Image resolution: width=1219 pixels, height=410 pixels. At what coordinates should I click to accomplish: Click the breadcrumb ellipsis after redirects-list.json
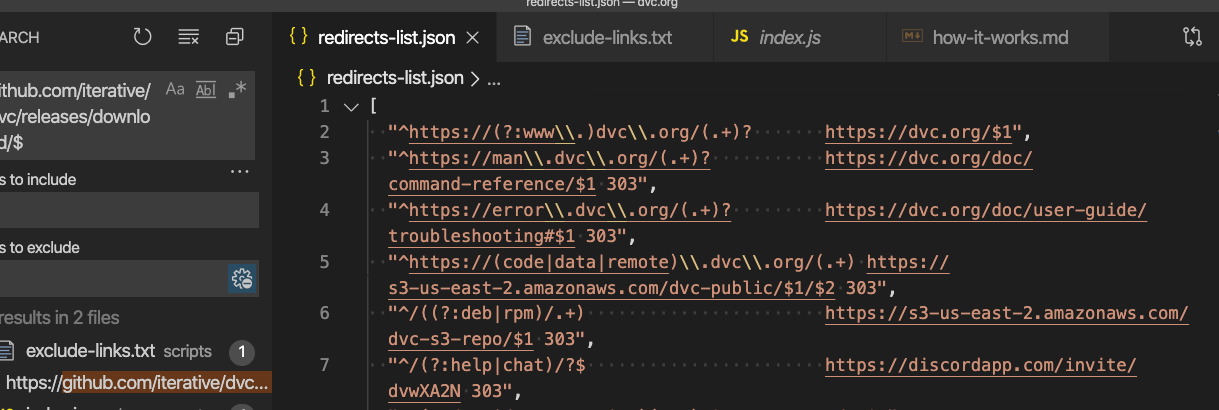point(492,78)
